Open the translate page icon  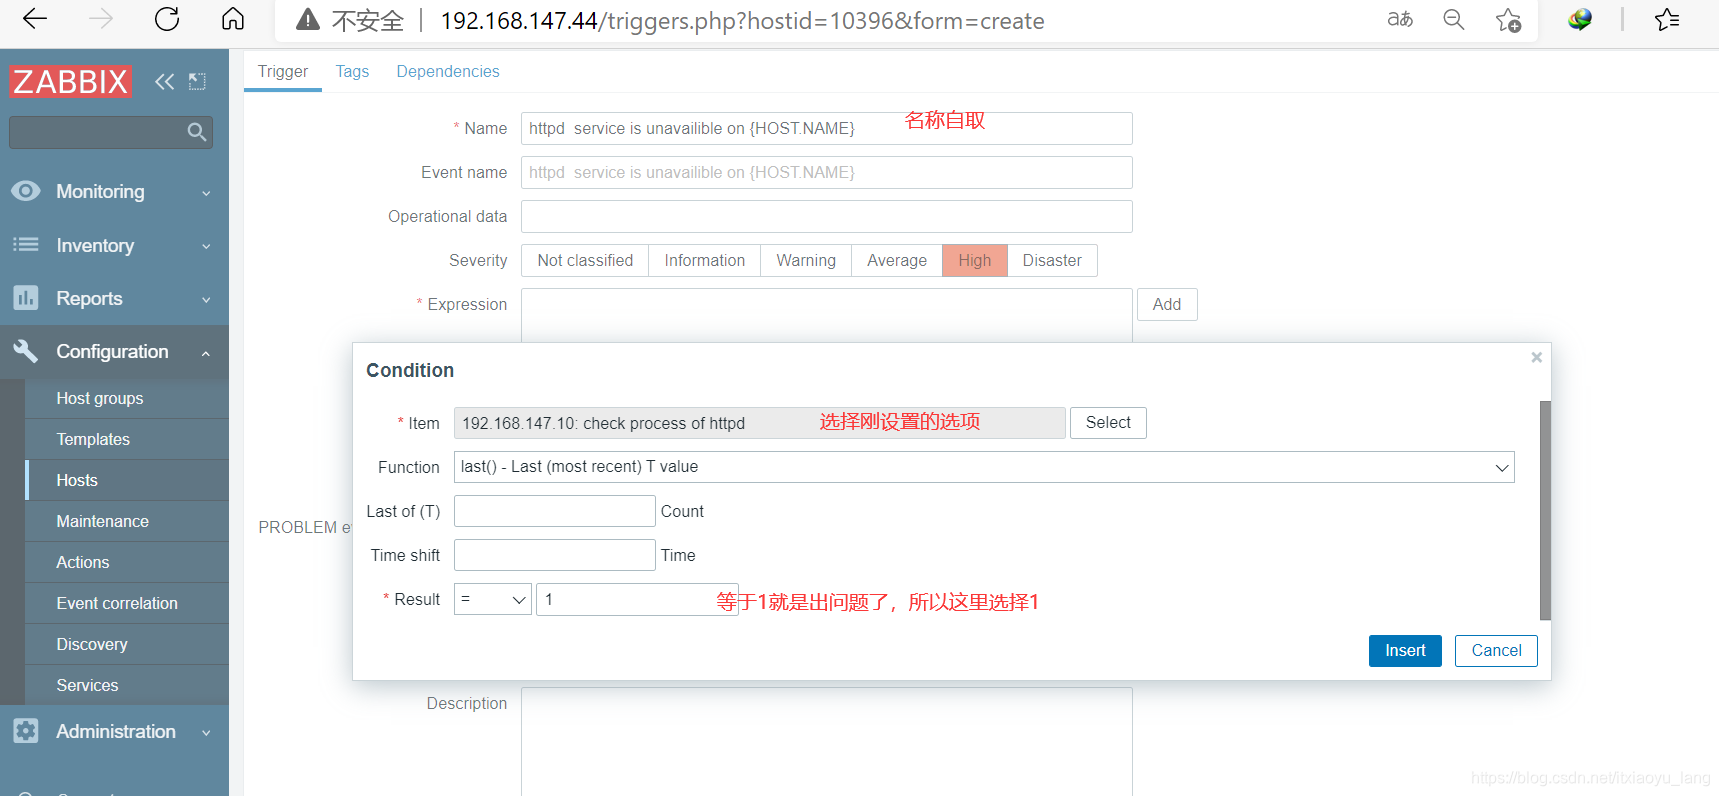click(x=1400, y=19)
